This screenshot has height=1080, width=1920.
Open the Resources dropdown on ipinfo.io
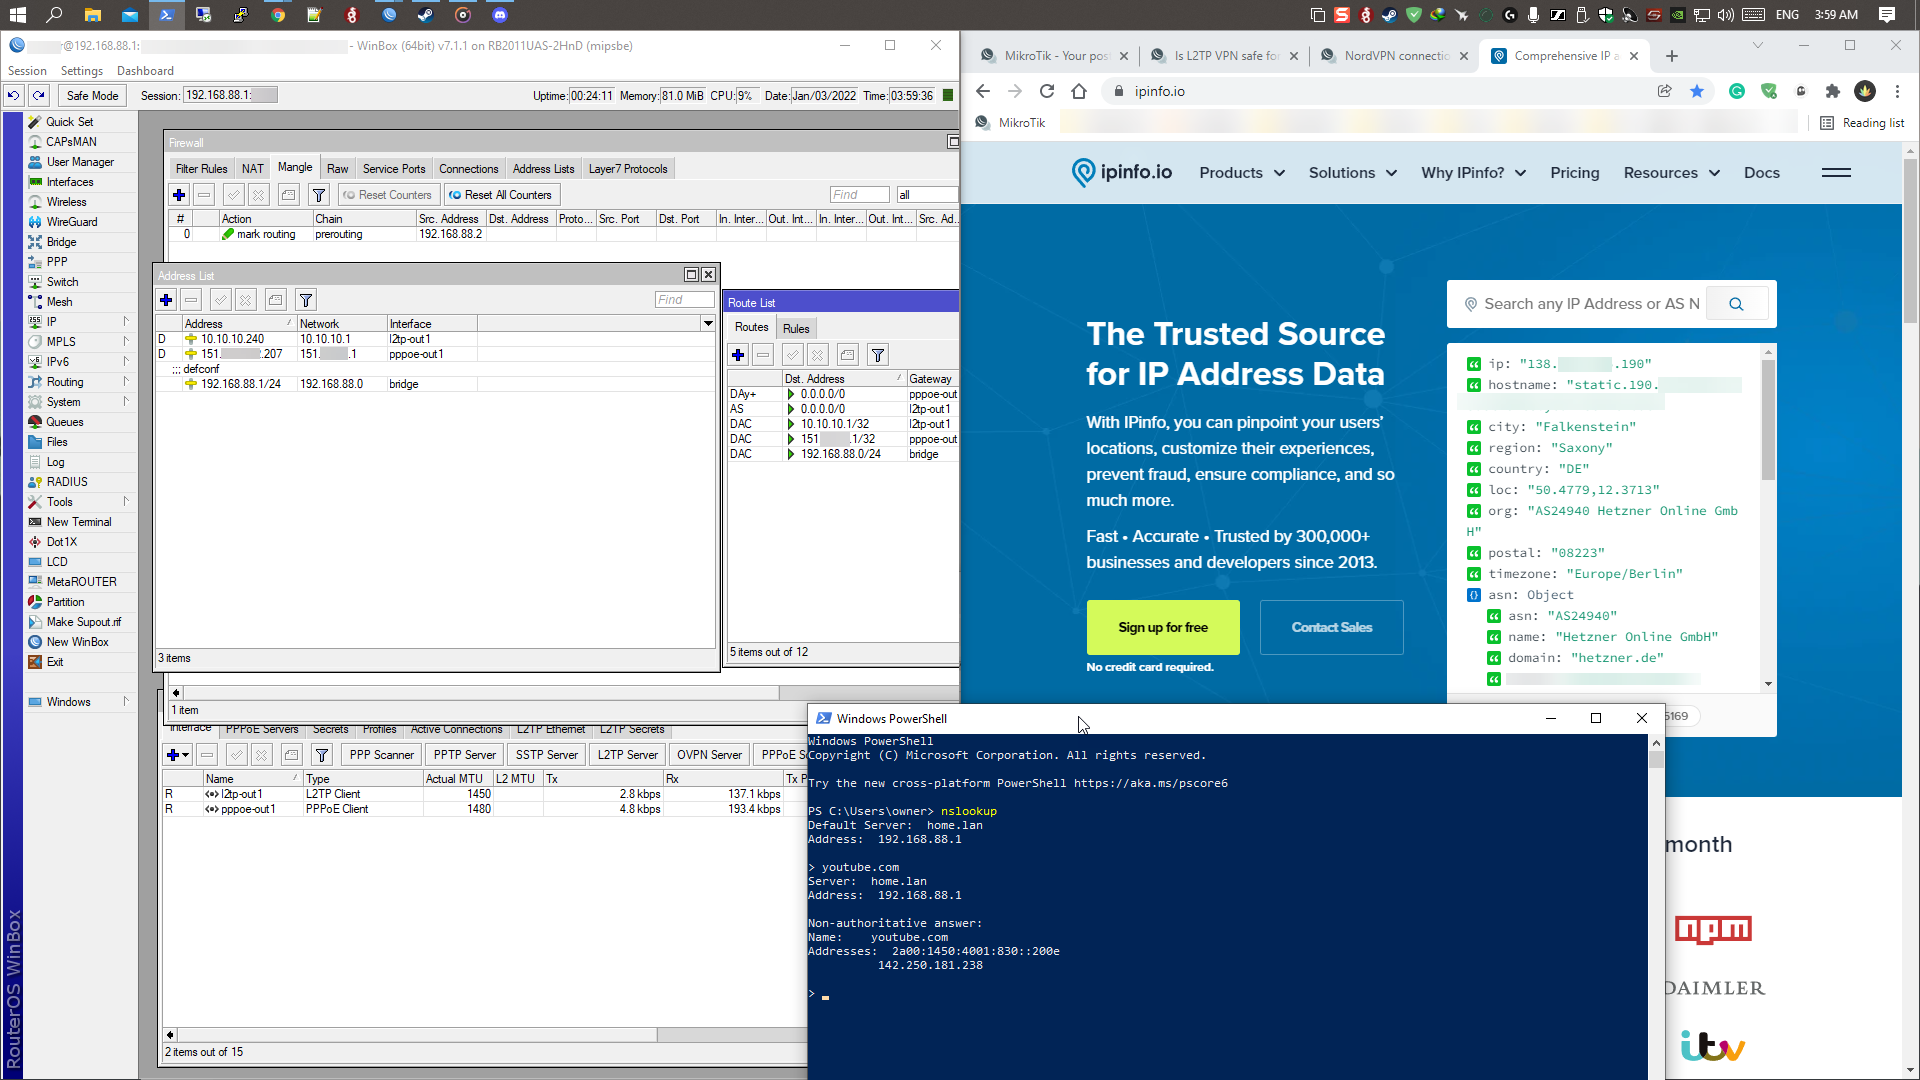click(x=1672, y=173)
